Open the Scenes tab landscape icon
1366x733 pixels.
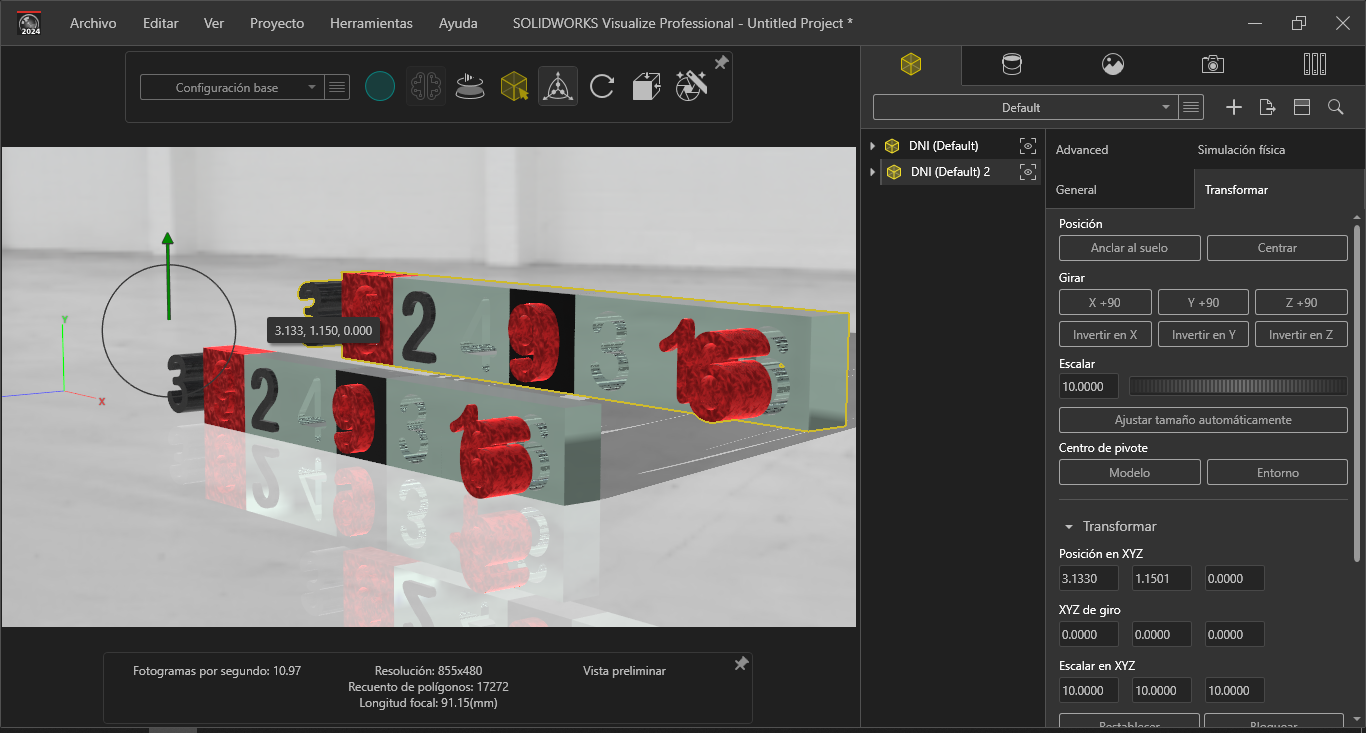click(x=1113, y=64)
